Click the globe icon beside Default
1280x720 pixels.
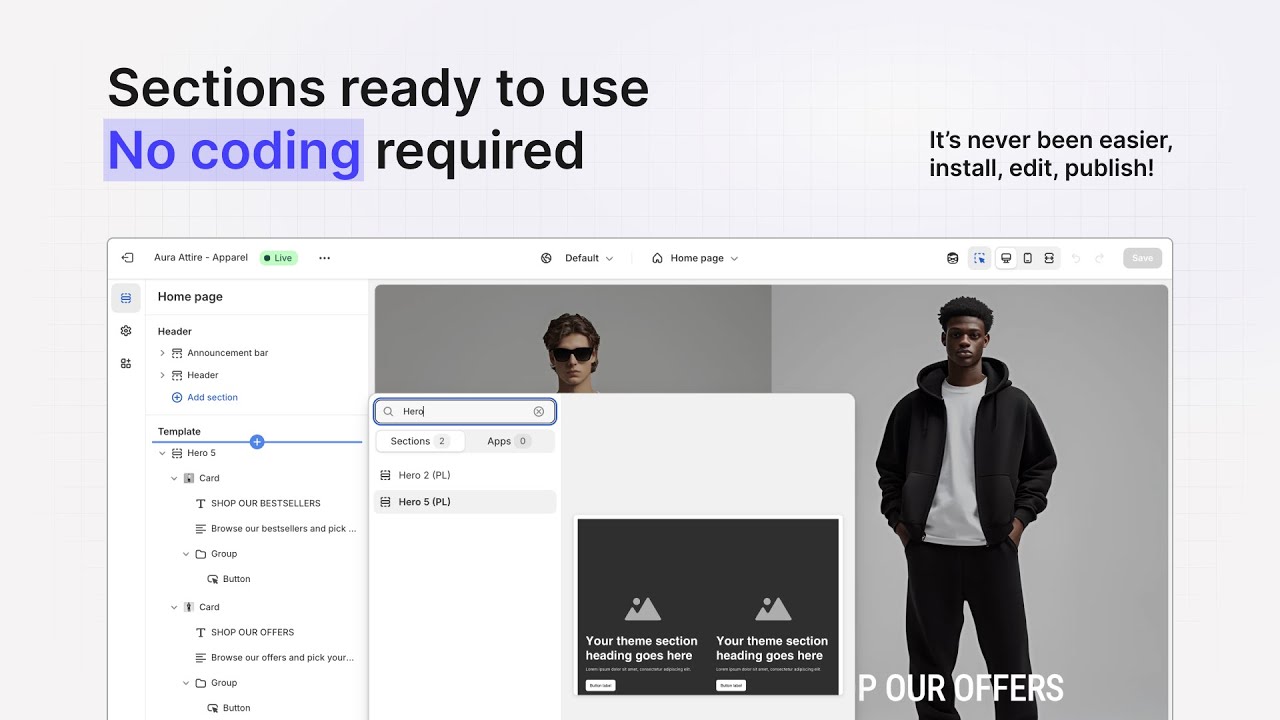[547, 258]
